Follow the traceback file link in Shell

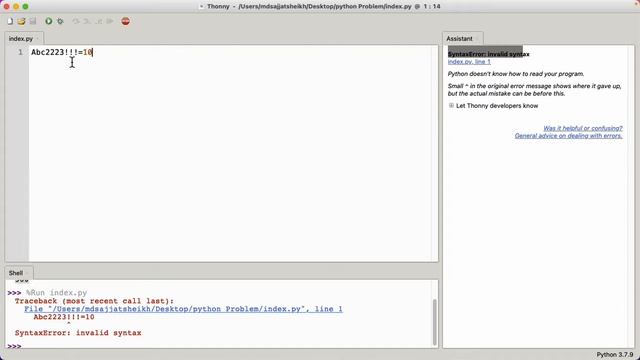pos(183,309)
